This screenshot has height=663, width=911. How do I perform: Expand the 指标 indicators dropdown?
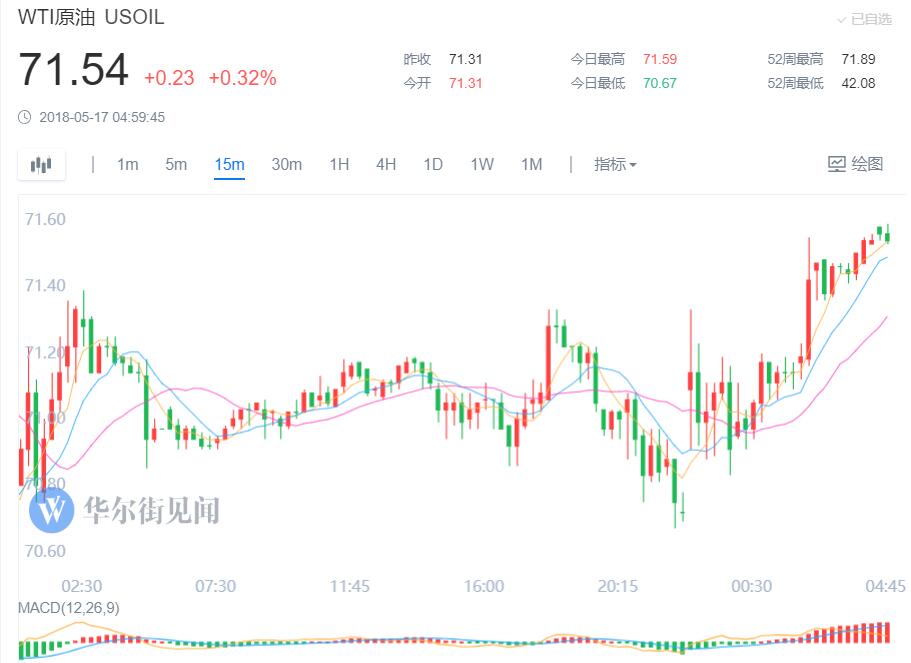pyautogui.click(x=615, y=165)
